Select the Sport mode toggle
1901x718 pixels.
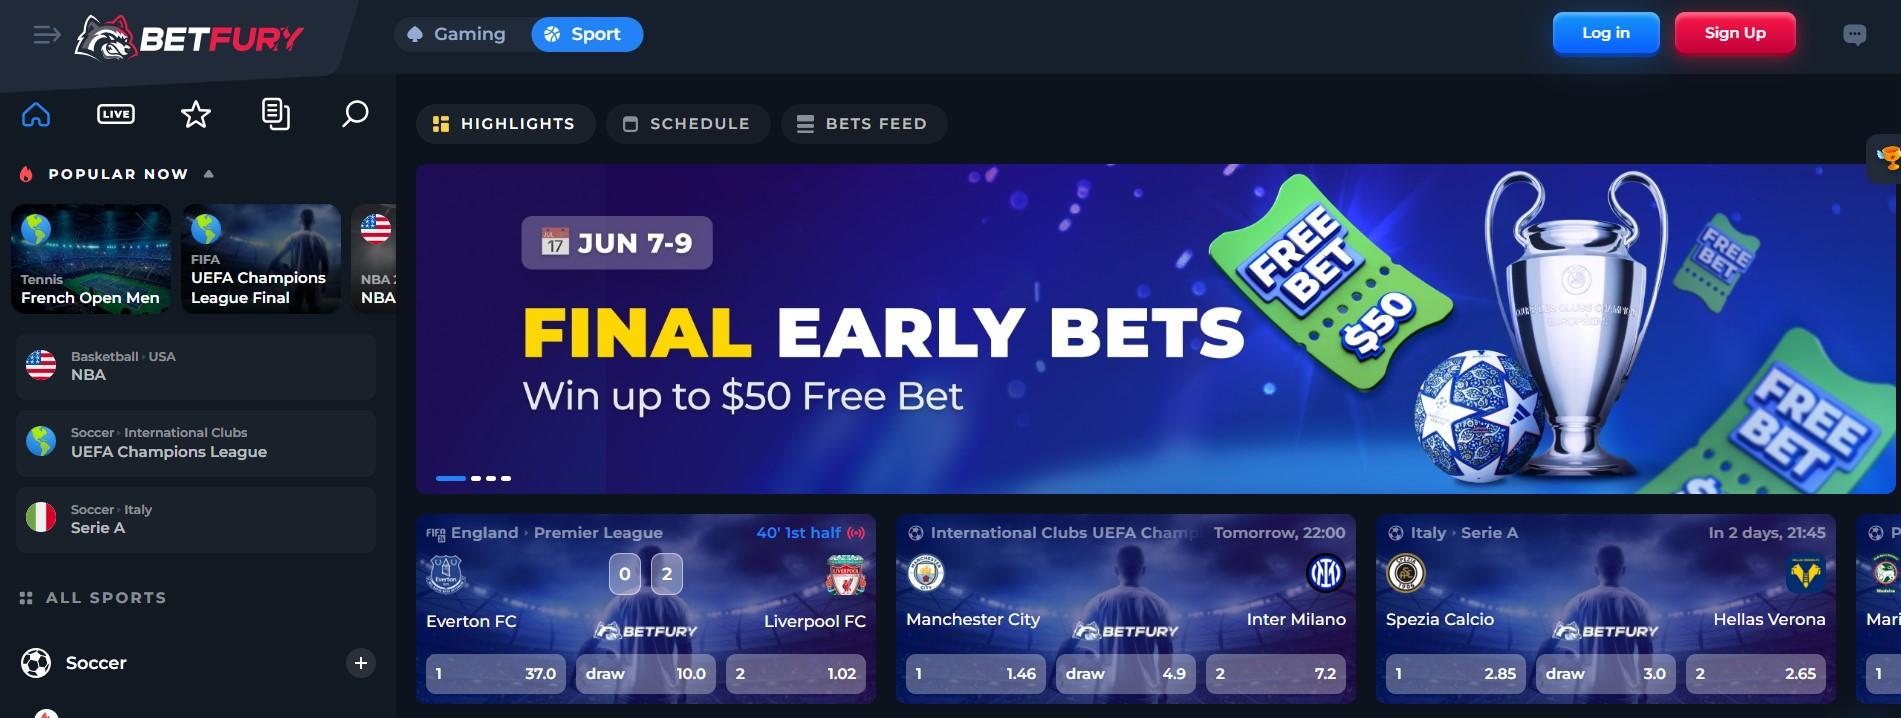tap(587, 34)
